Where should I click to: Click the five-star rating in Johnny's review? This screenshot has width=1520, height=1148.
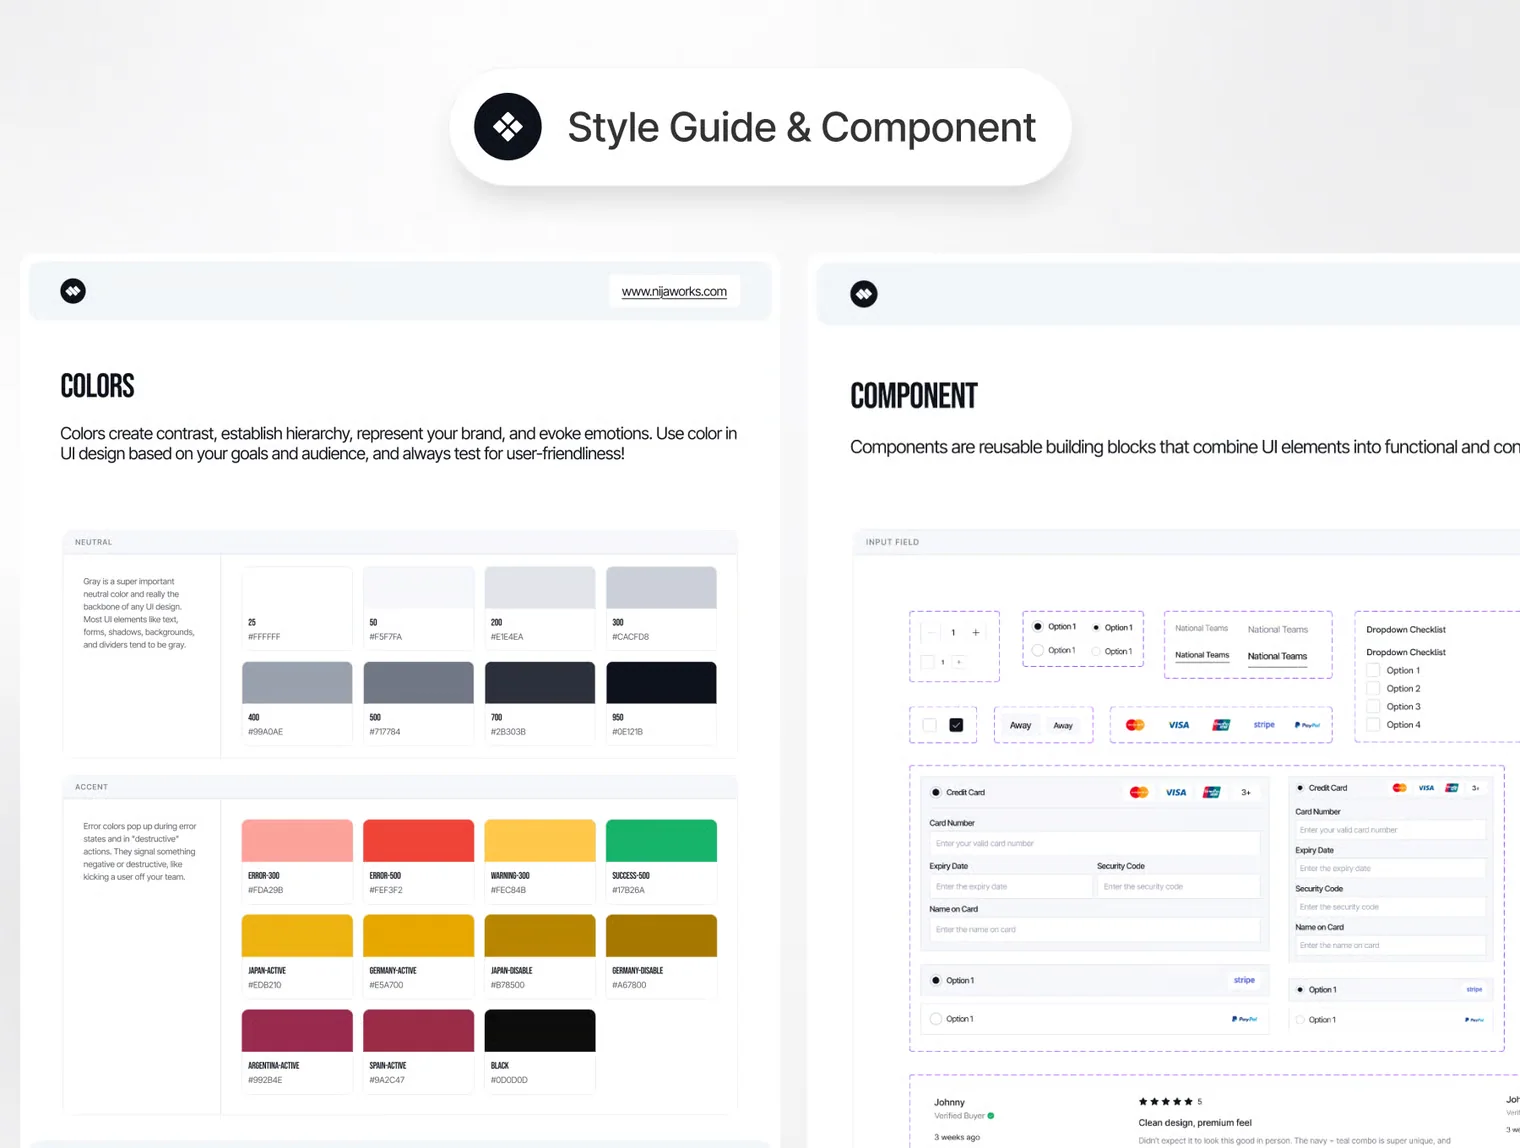click(1165, 1102)
